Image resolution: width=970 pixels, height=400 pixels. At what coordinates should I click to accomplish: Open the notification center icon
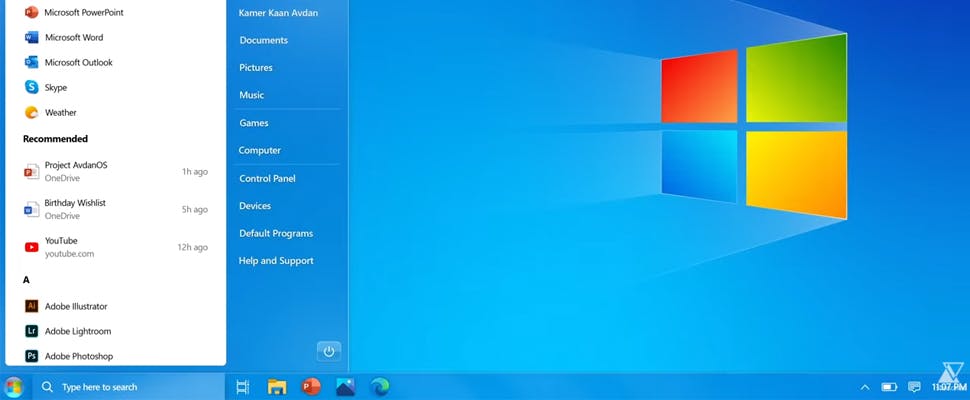point(914,388)
